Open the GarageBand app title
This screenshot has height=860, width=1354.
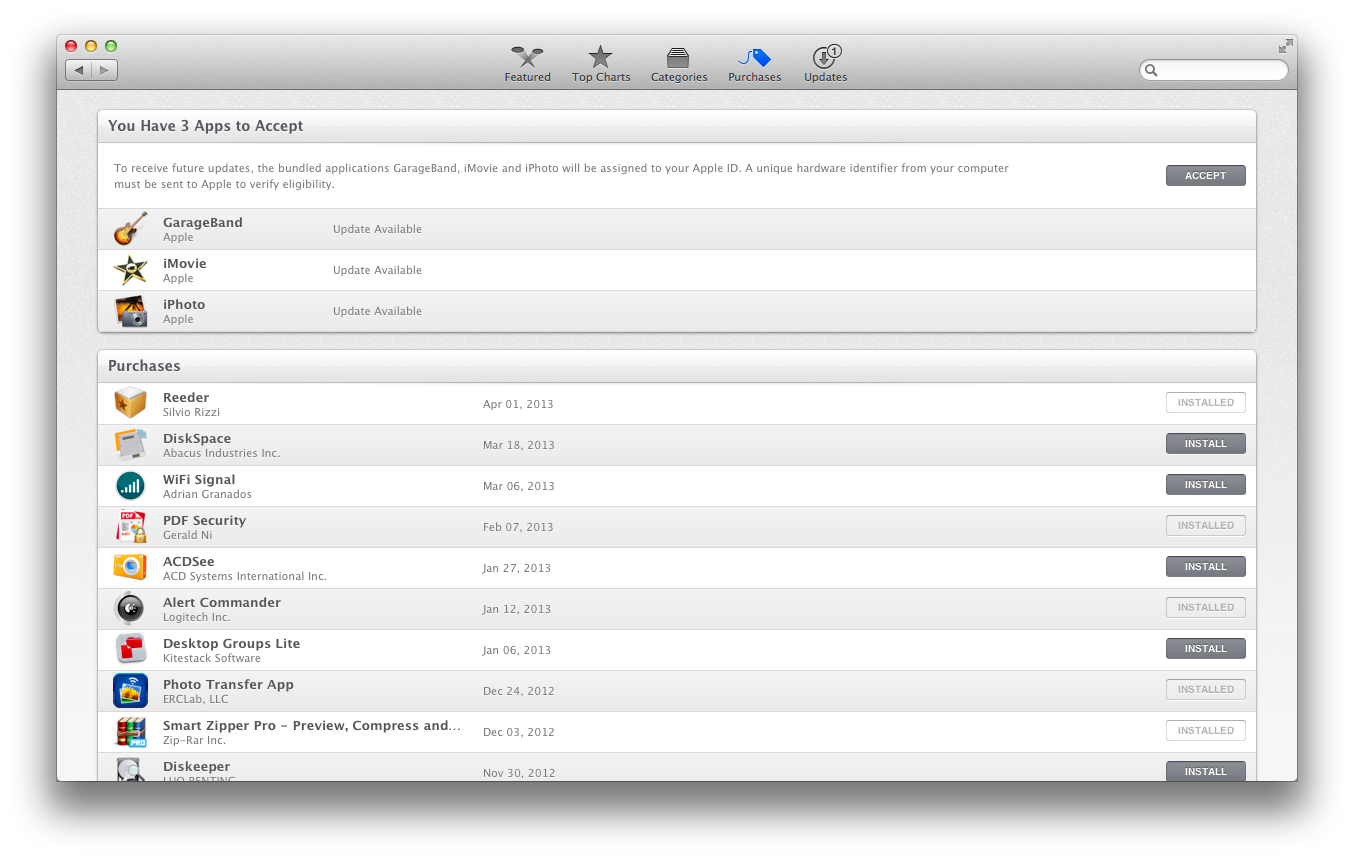[203, 222]
